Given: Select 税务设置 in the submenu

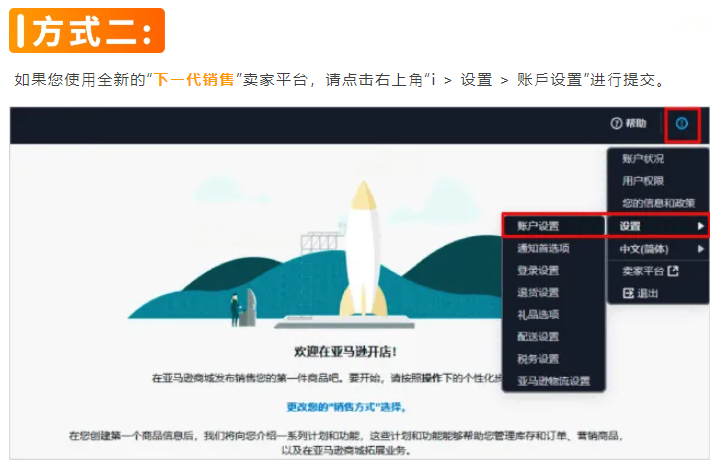Looking at the screenshot, I should pyautogui.click(x=538, y=359).
